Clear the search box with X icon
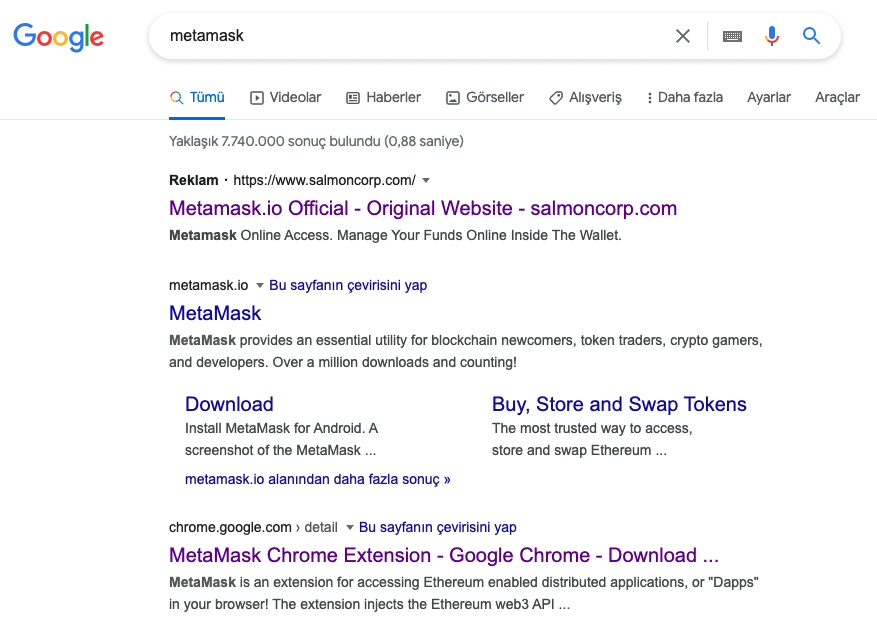 (x=683, y=36)
